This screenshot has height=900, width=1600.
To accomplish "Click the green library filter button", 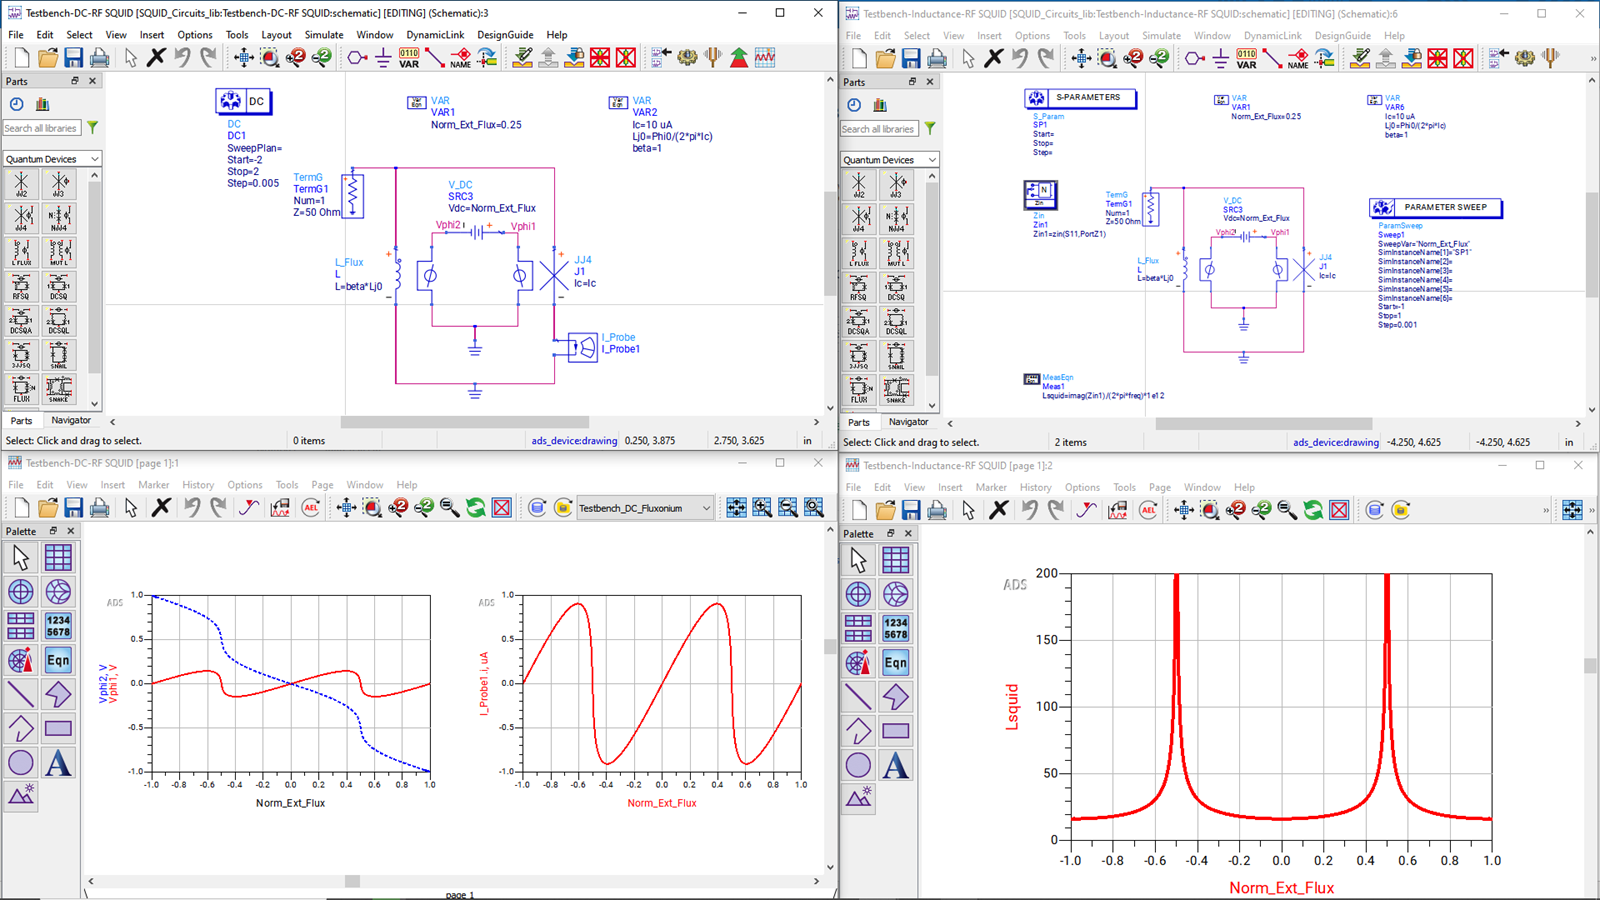I will coord(91,127).
